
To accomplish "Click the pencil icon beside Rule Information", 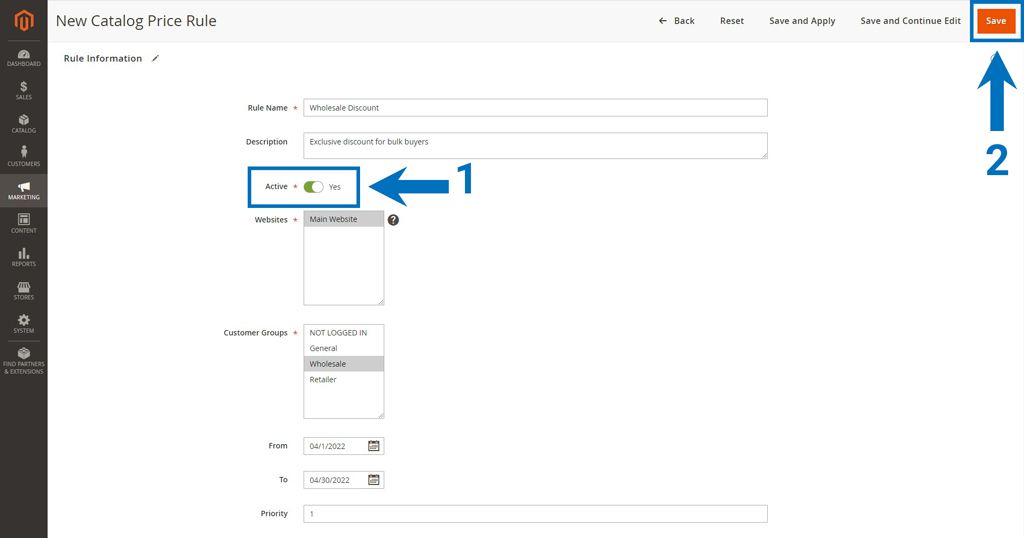I will (155, 58).
